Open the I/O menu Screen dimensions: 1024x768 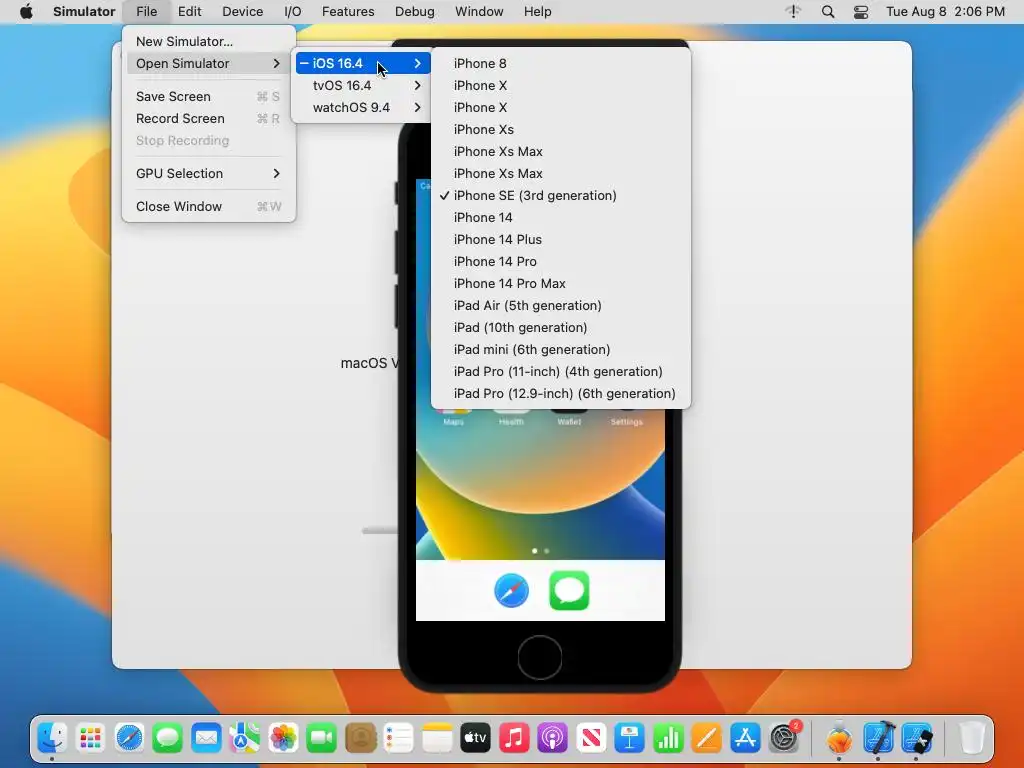pyautogui.click(x=293, y=12)
